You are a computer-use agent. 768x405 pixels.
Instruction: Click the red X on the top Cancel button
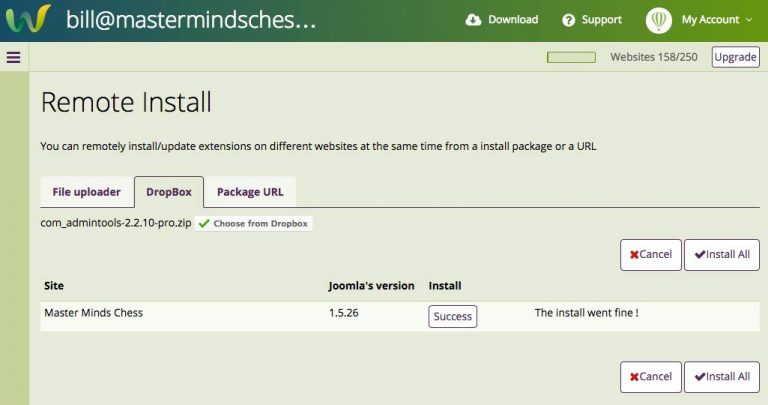click(634, 255)
